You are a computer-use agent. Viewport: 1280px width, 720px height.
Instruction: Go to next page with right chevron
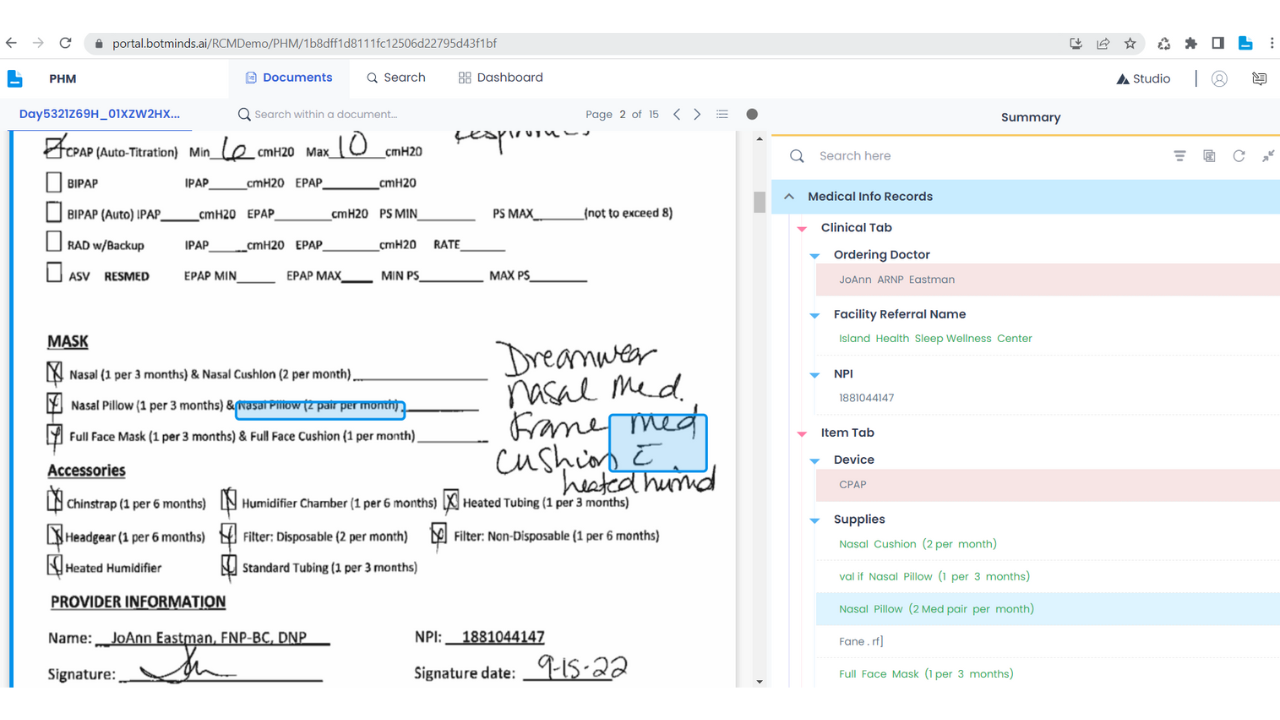pyautogui.click(x=697, y=114)
